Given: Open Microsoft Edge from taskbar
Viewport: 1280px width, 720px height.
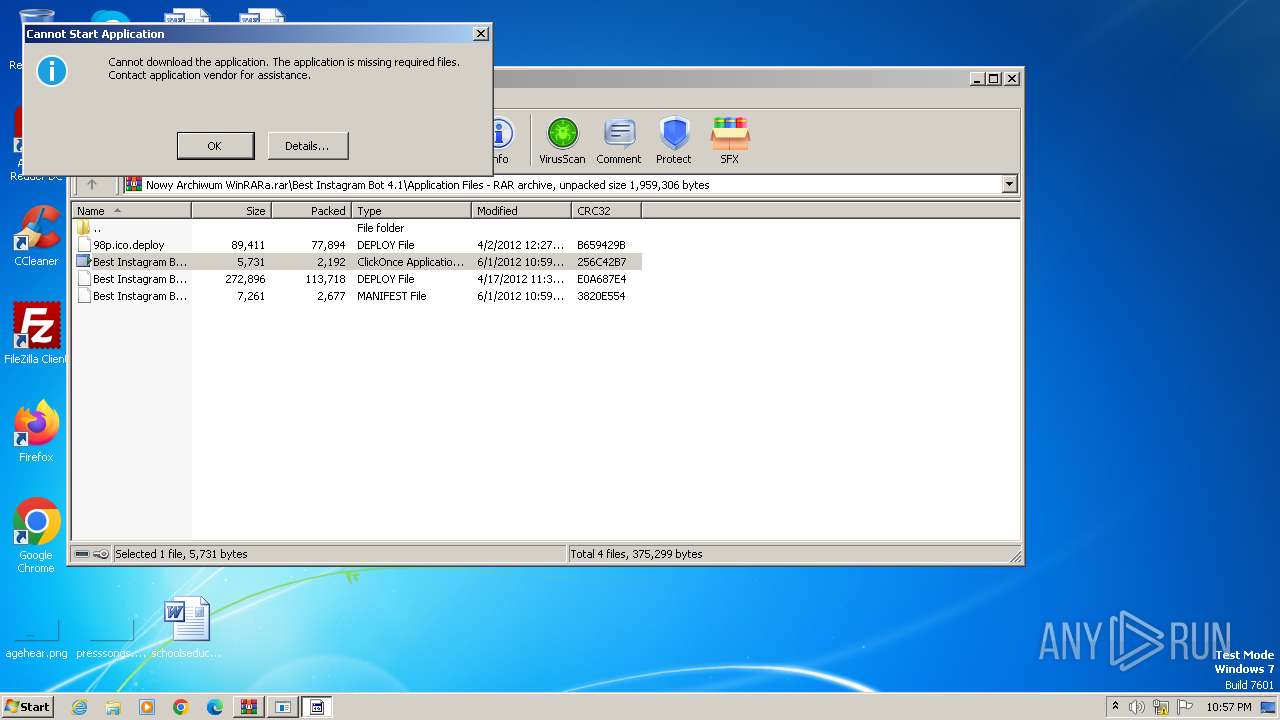Looking at the screenshot, I should click(x=215, y=707).
